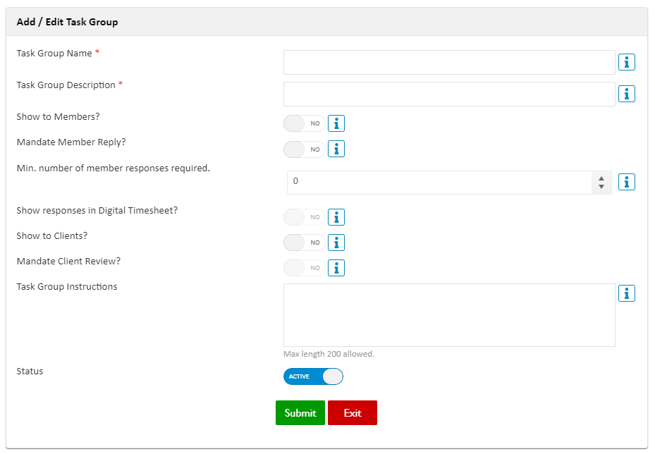Click info icon for Show to Clients
This screenshot has width=655, height=454.
(x=336, y=242)
